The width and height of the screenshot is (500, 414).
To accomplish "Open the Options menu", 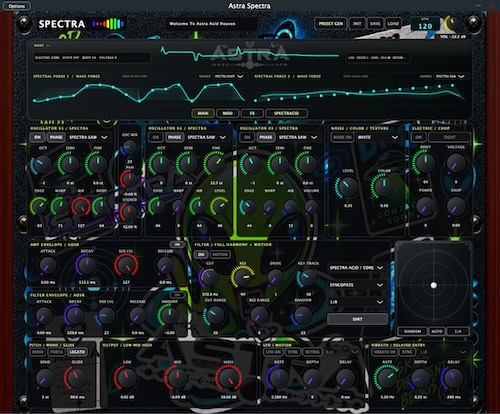I will tap(16, 6).
